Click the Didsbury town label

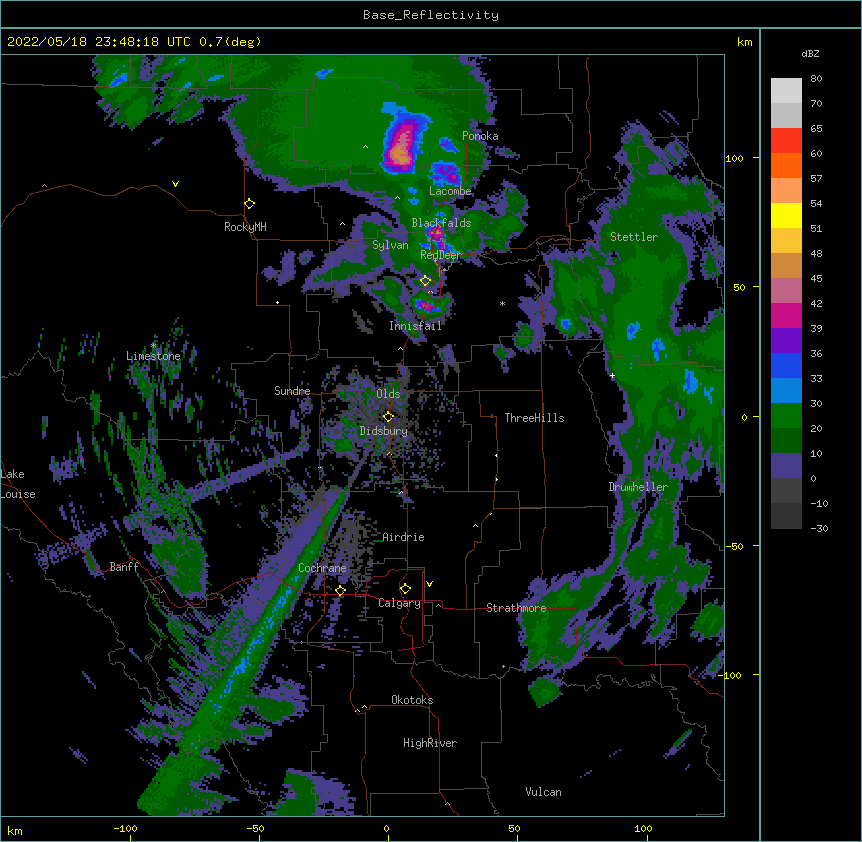(x=384, y=431)
